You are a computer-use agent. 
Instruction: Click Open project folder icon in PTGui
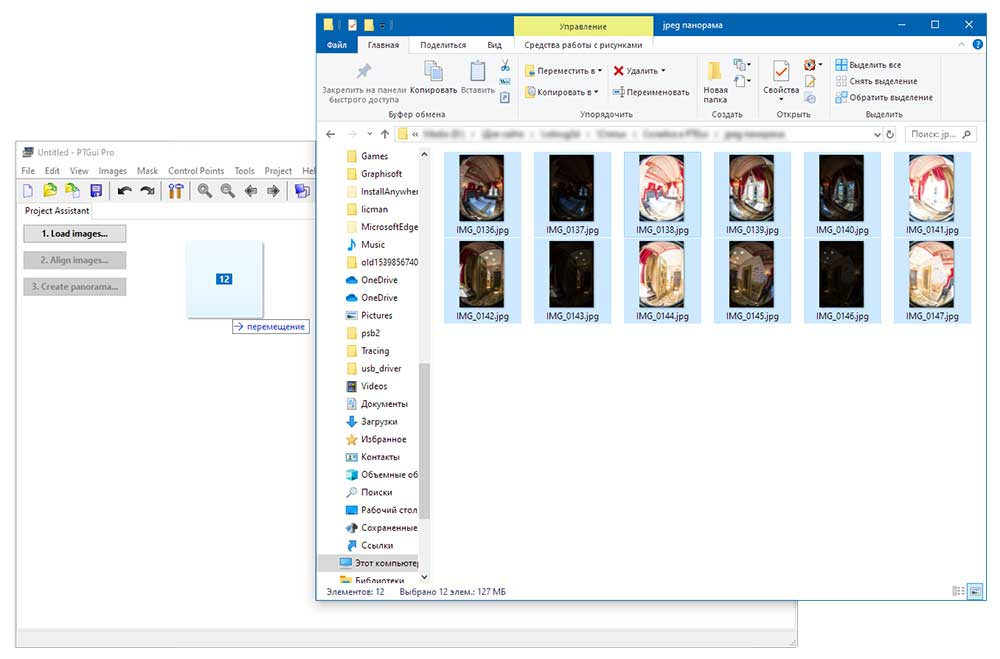coord(50,190)
